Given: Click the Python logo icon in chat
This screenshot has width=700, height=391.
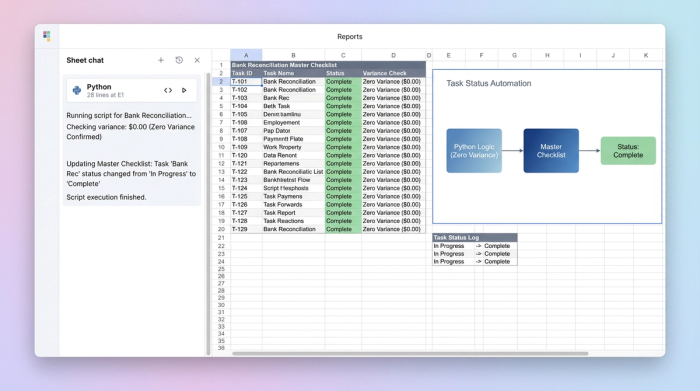Looking at the screenshot, I should (77, 91).
